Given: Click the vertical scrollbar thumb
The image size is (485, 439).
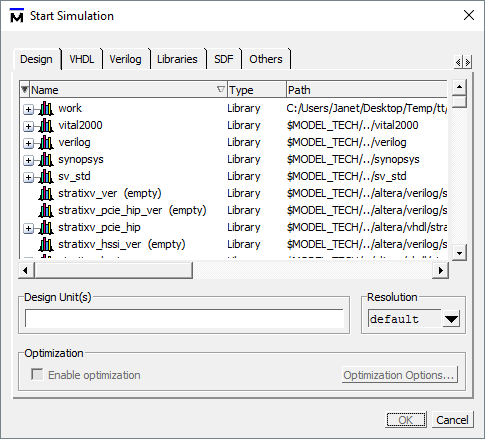Looking at the screenshot, I should click(459, 101).
